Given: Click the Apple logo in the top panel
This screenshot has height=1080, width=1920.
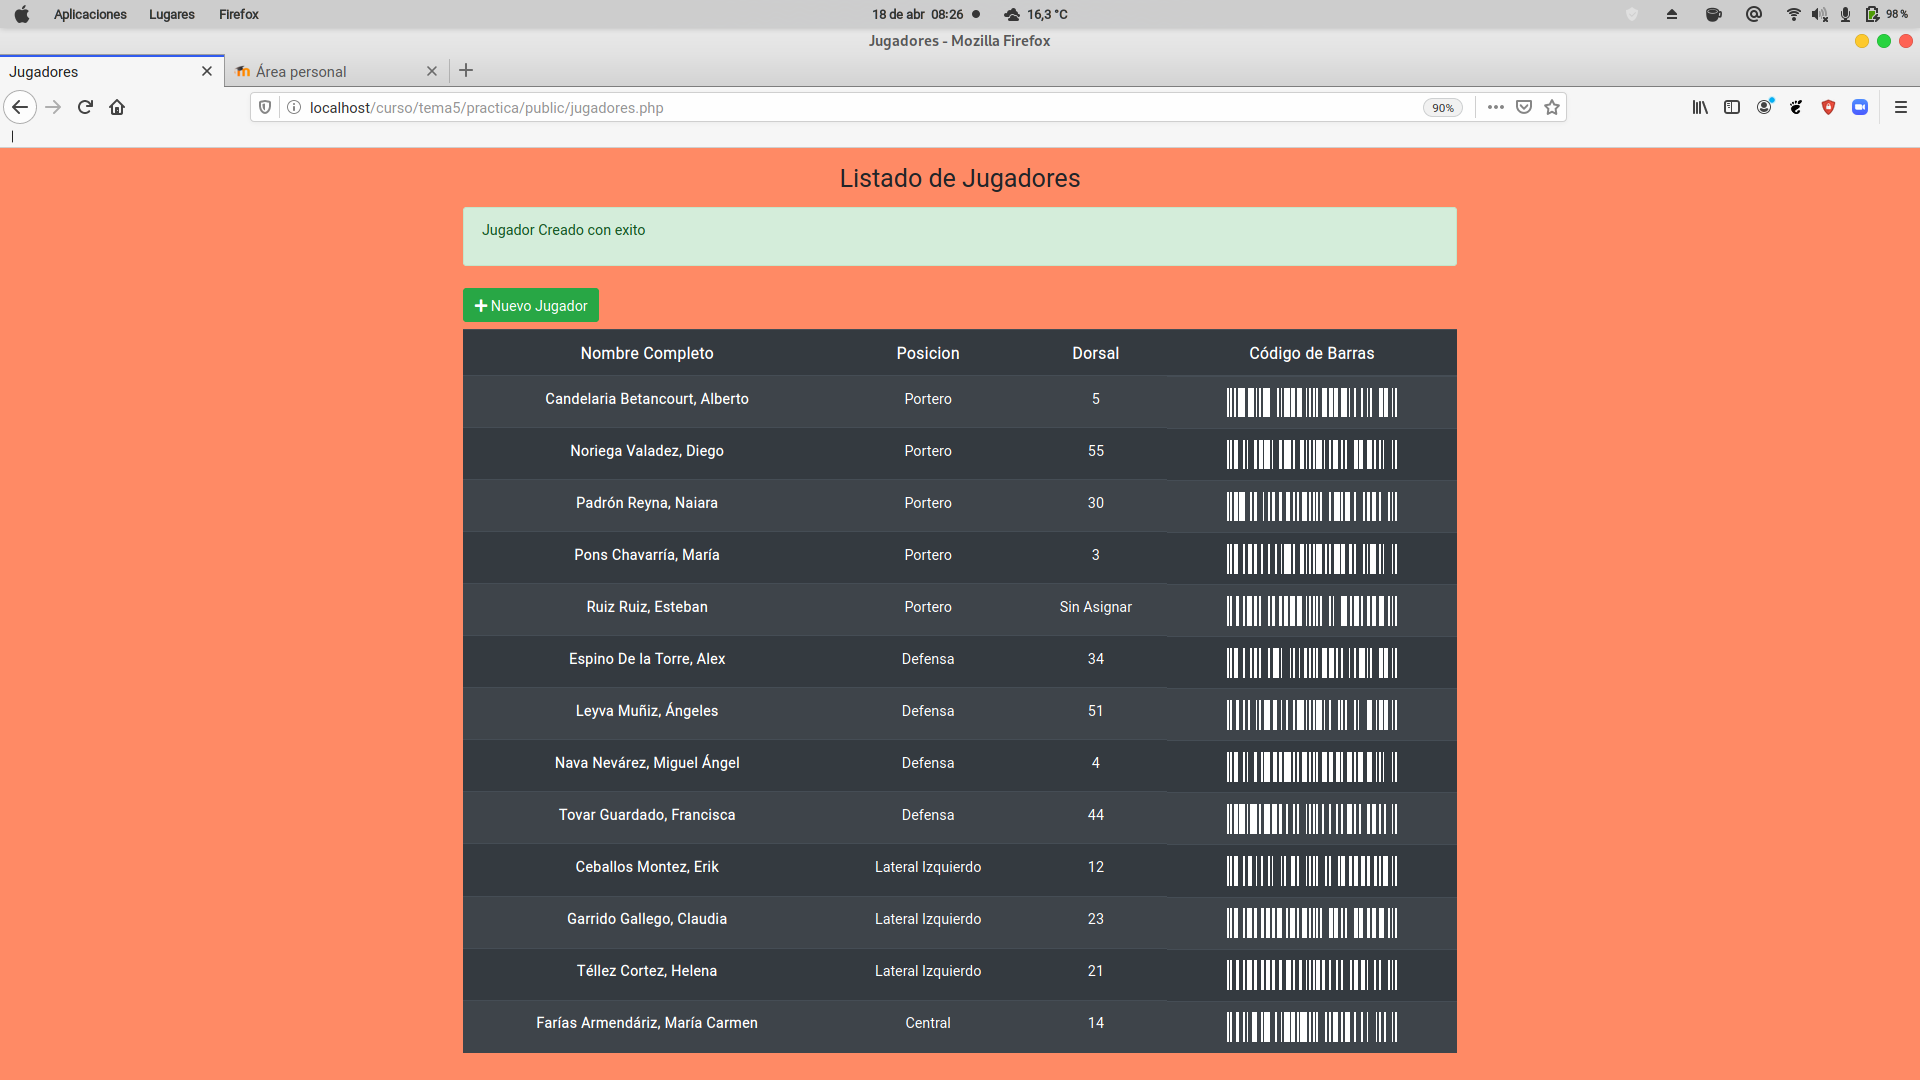Looking at the screenshot, I should [22, 14].
